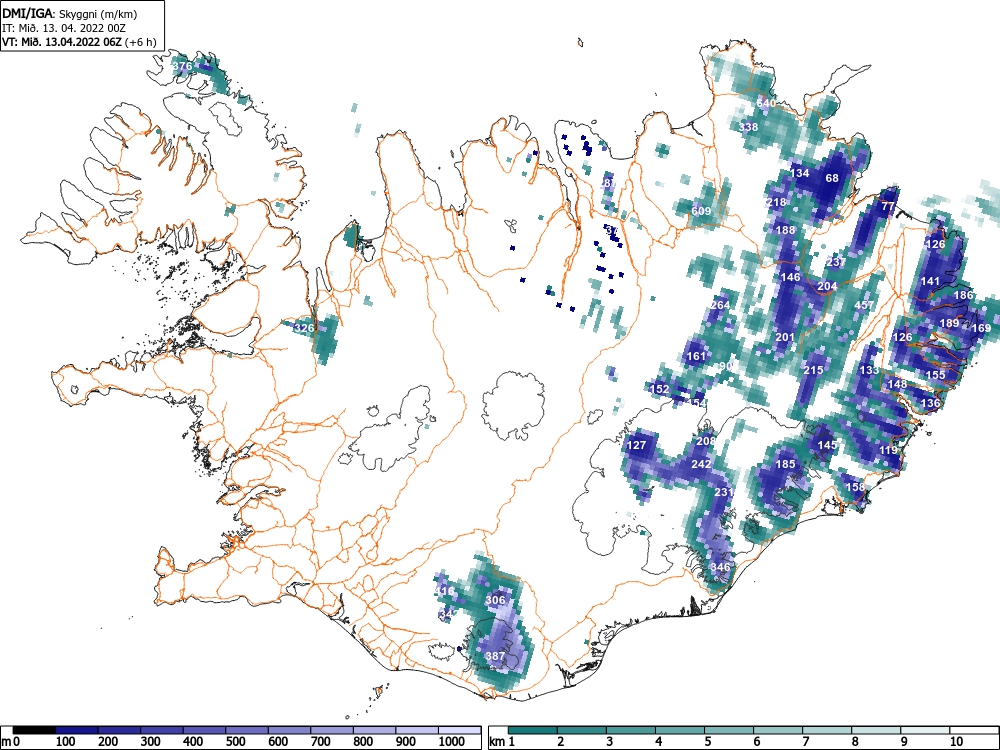Click the '10' tick label on the kilometre legend
1000x750 pixels.
click(956, 742)
